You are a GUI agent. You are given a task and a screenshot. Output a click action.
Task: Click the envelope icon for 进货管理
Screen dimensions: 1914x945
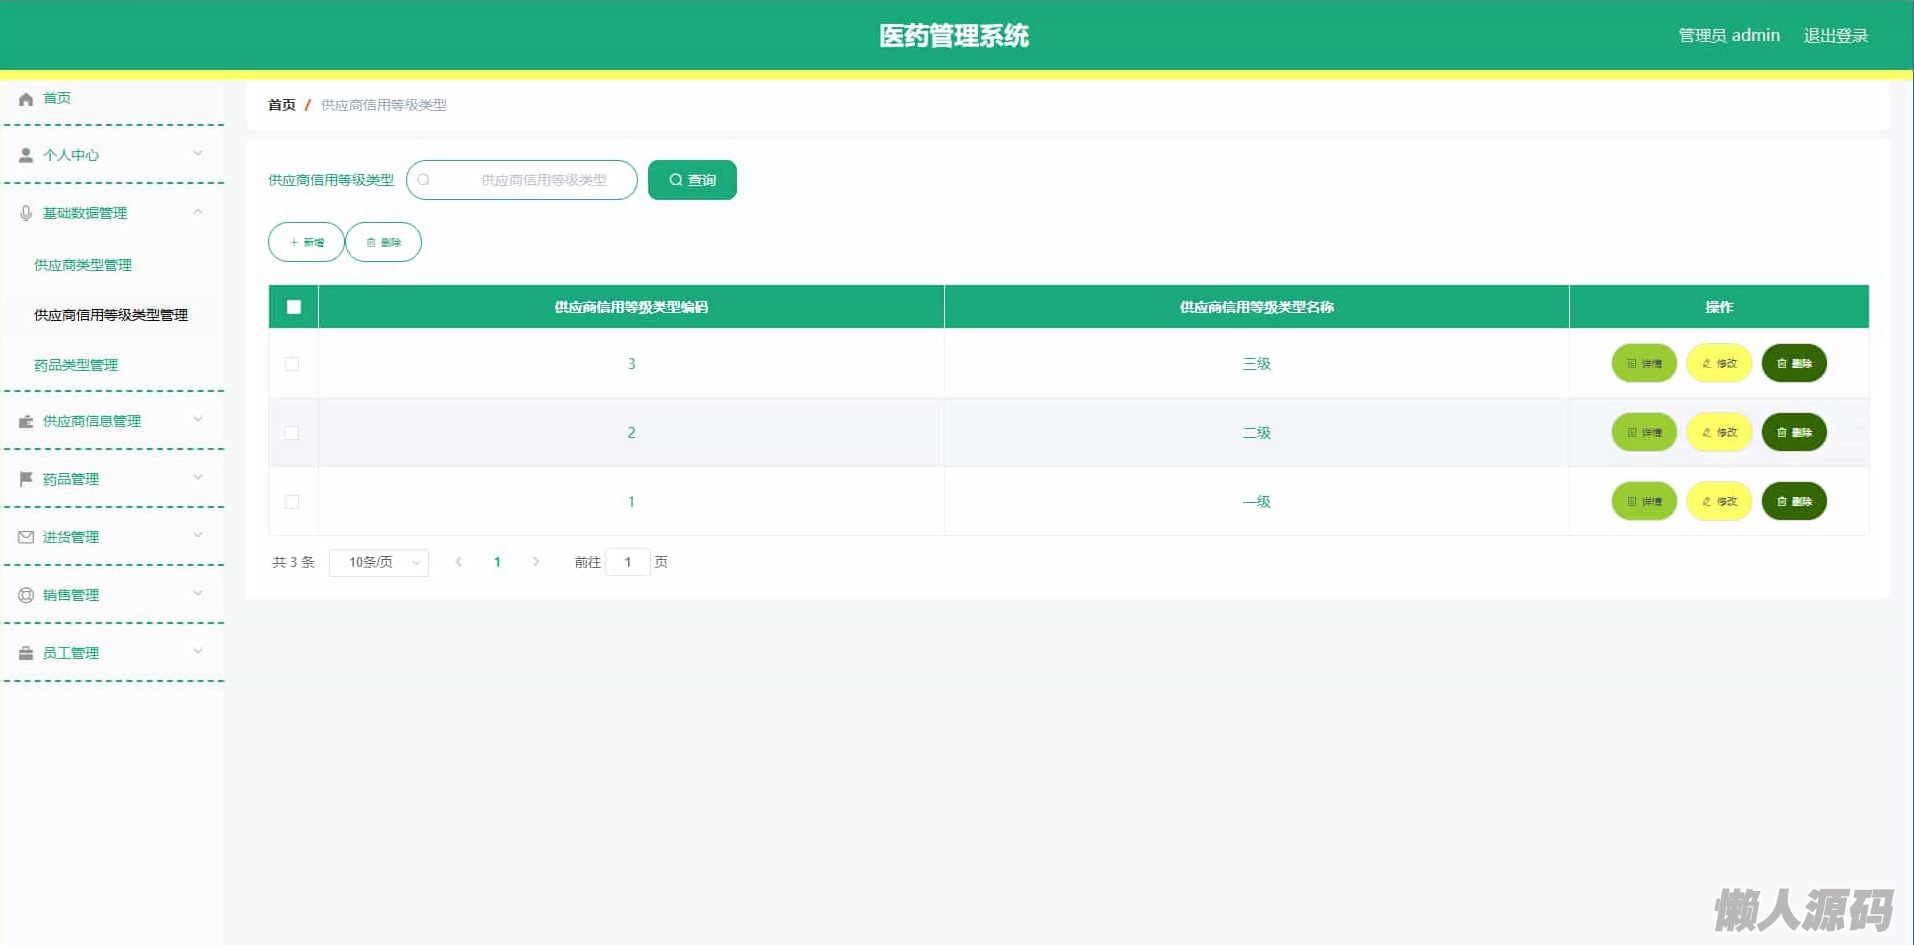point(26,537)
